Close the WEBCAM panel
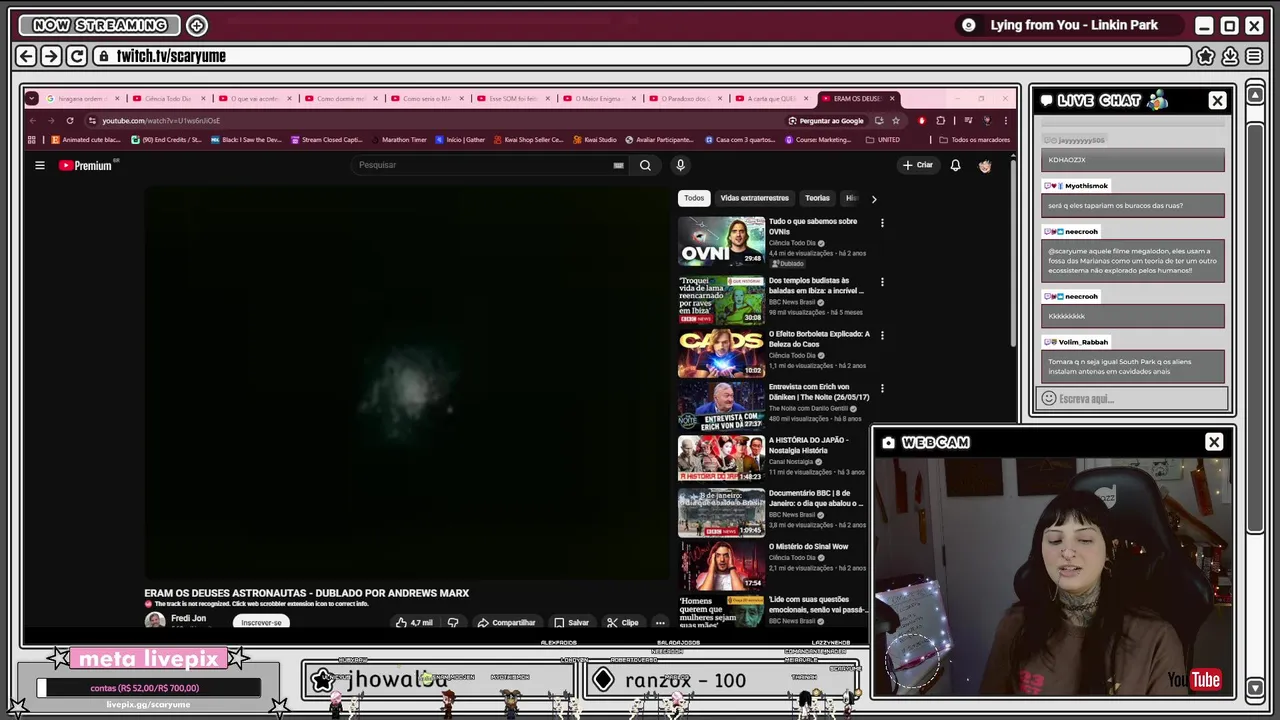Image resolution: width=1280 pixels, height=720 pixels. (x=1214, y=442)
